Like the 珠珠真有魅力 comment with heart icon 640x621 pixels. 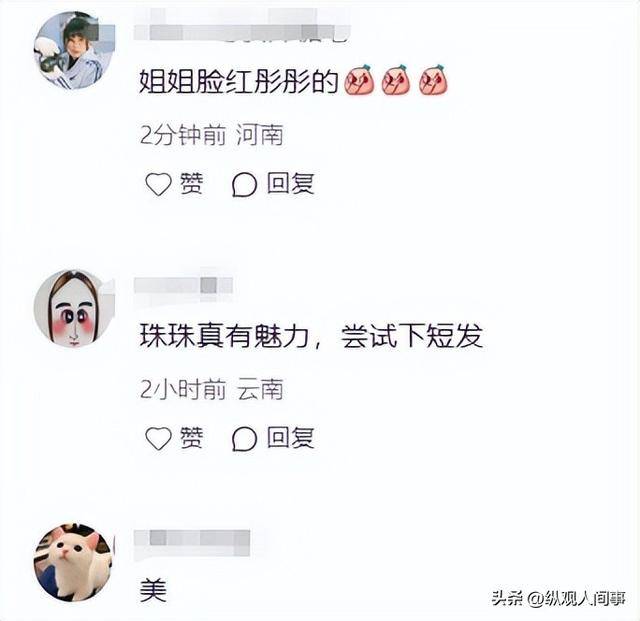click(158, 439)
